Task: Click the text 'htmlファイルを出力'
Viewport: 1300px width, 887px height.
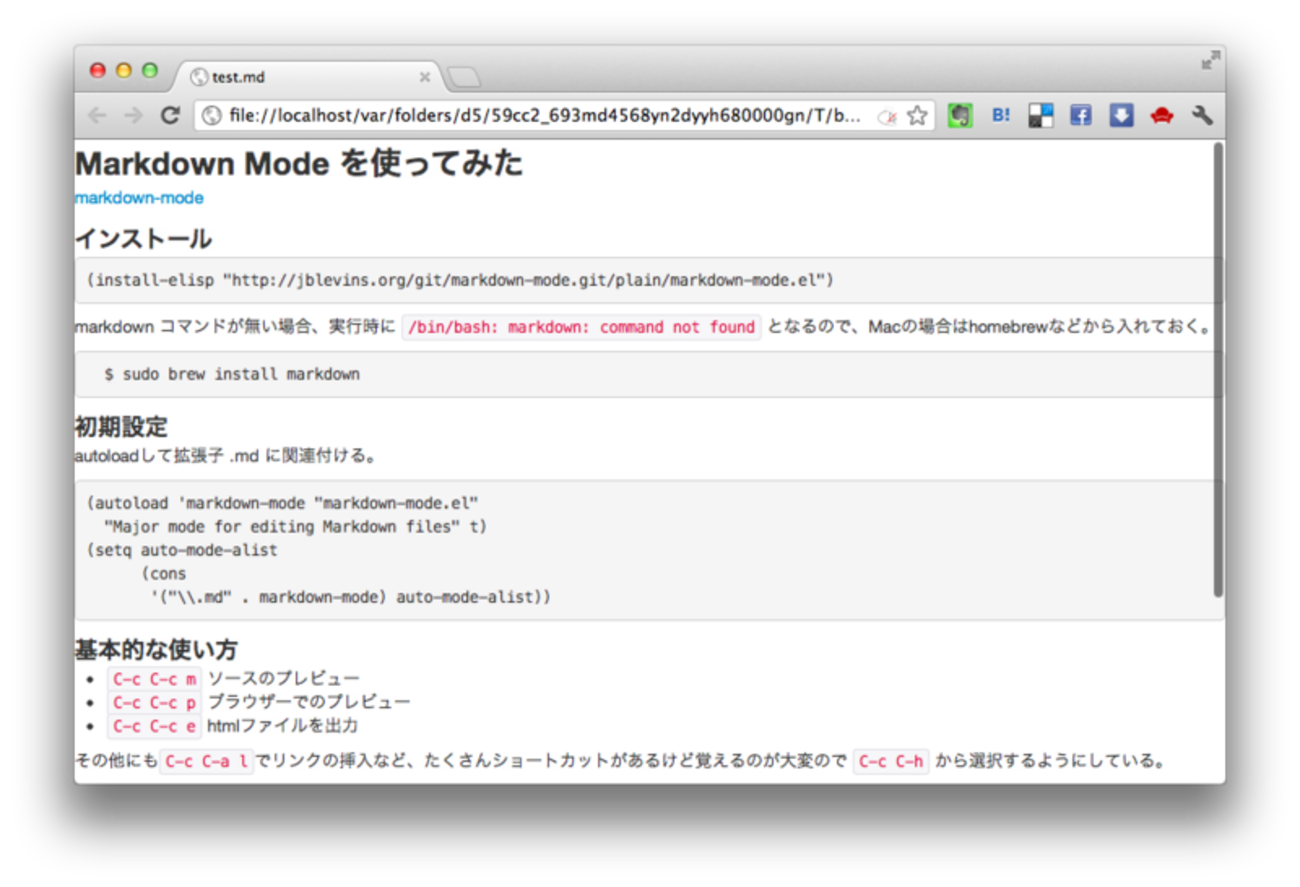Action: click(282, 726)
